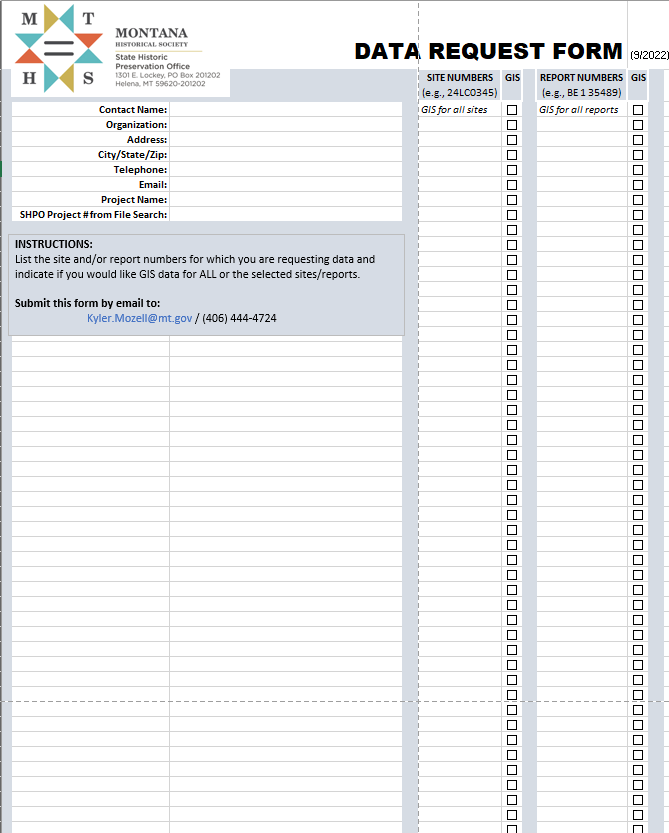Select the Email entry field in the contact form
669x833 pixels.
pyautogui.click(x=285, y=185)
